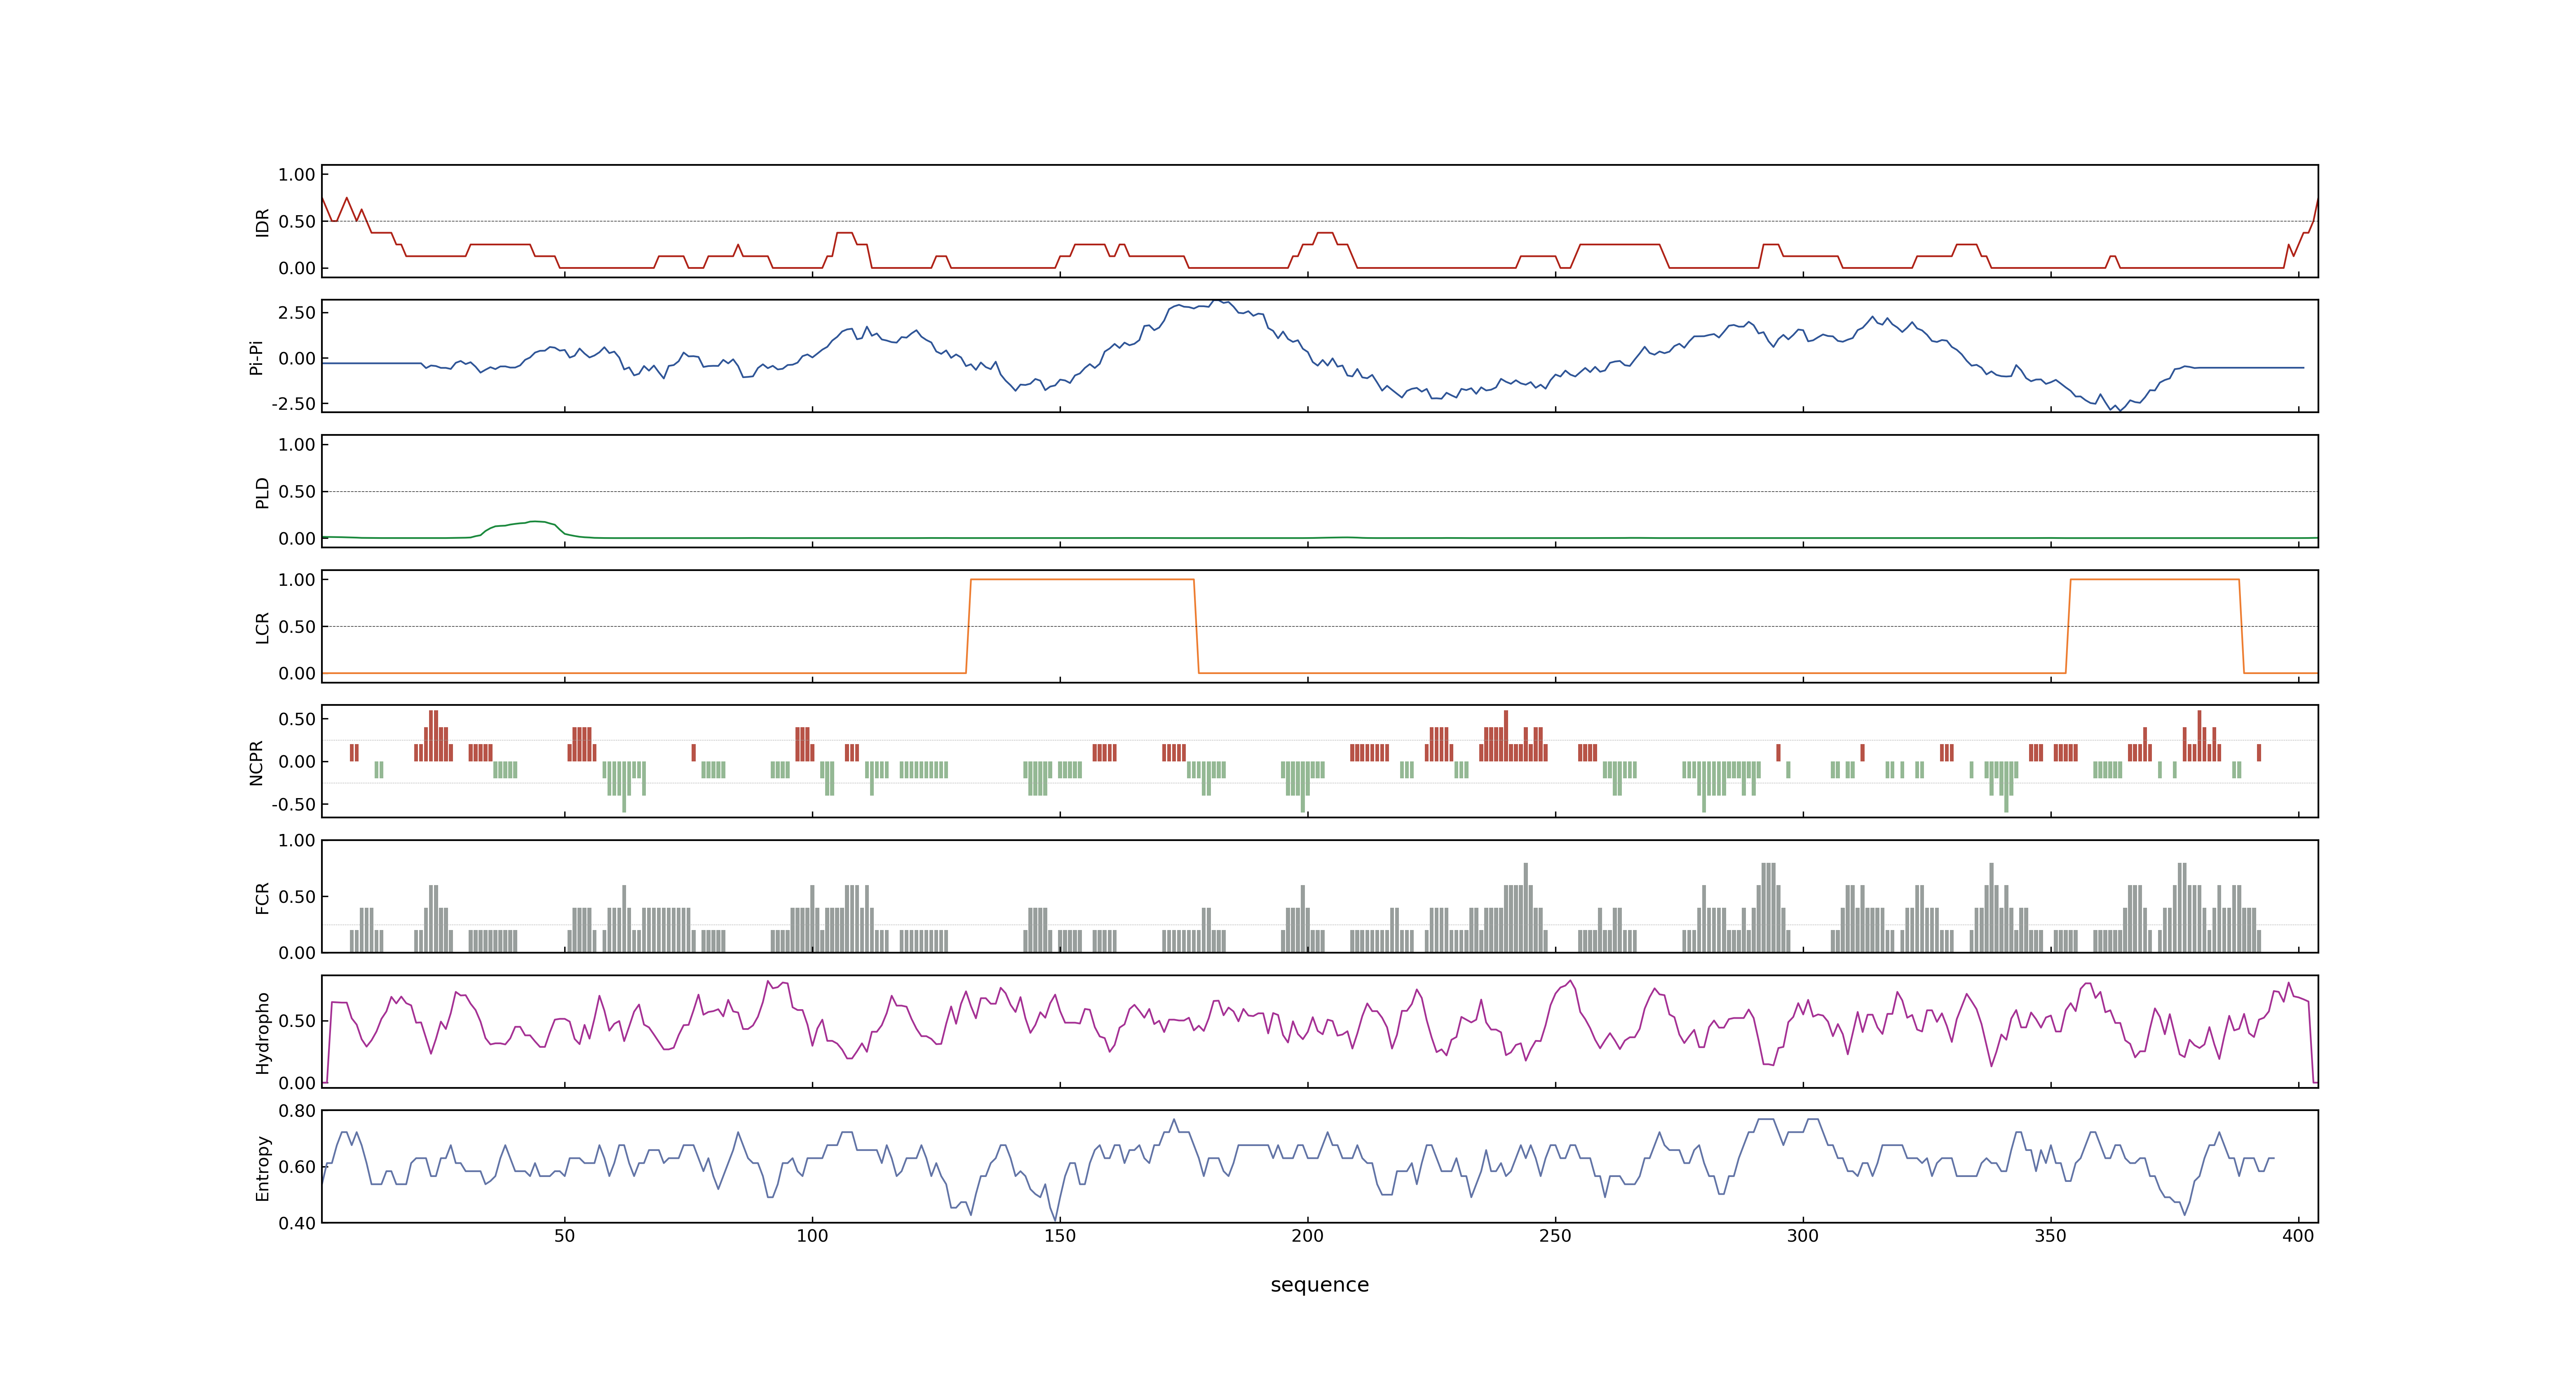
Task: Click x-axis tick label 350
Action: 2050,1236
